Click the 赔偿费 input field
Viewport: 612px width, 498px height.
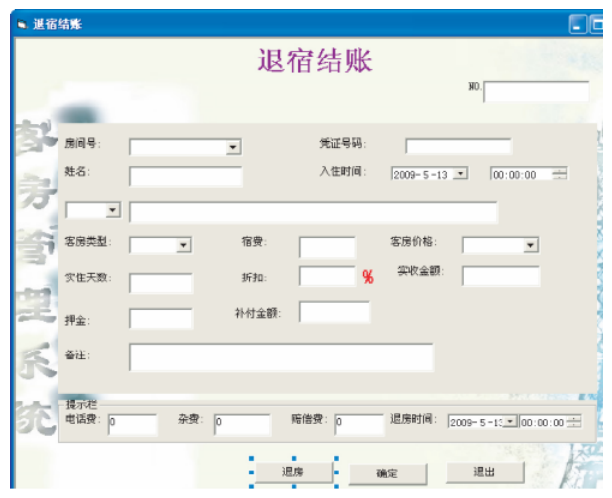(x=359, y=424)
